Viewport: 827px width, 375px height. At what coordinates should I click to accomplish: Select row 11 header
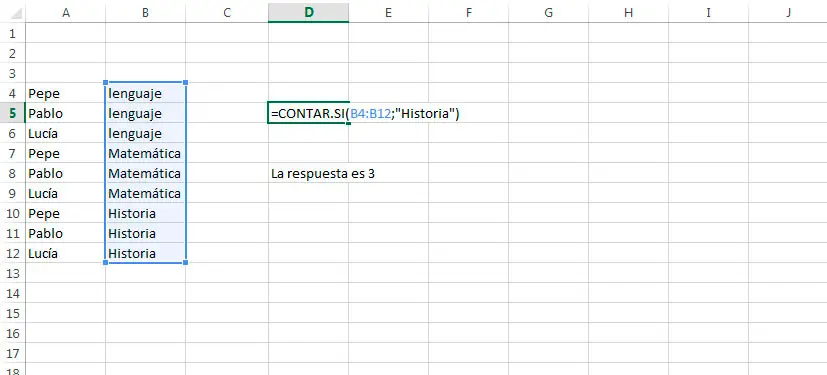tap(13, 234)
